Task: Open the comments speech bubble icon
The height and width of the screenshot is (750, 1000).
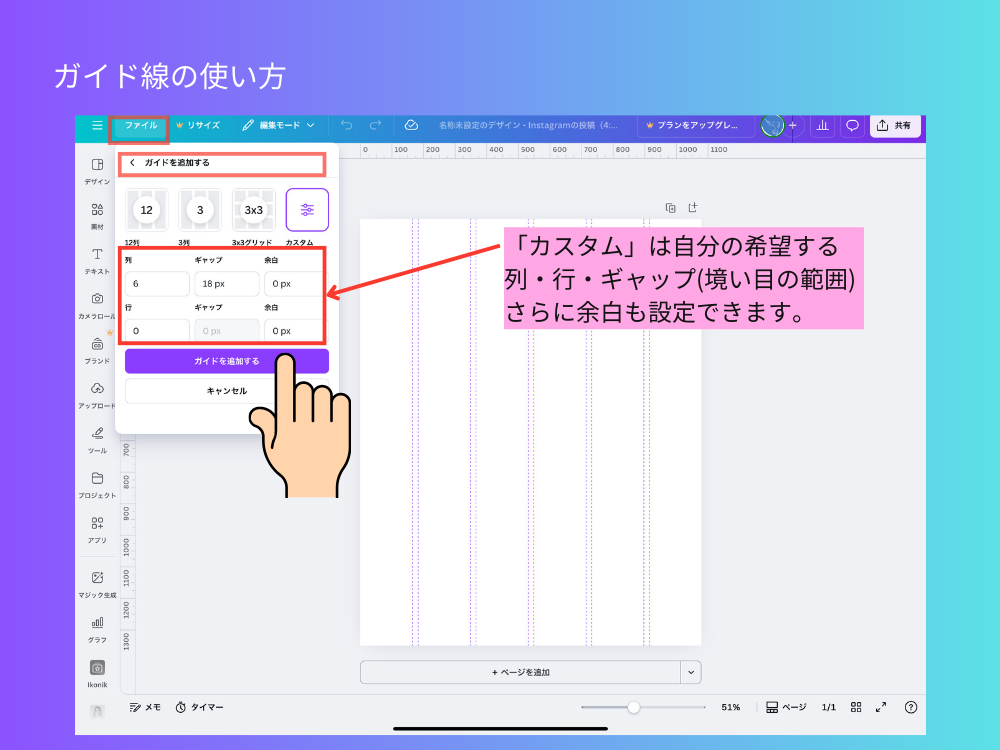Action: (852, 126)
